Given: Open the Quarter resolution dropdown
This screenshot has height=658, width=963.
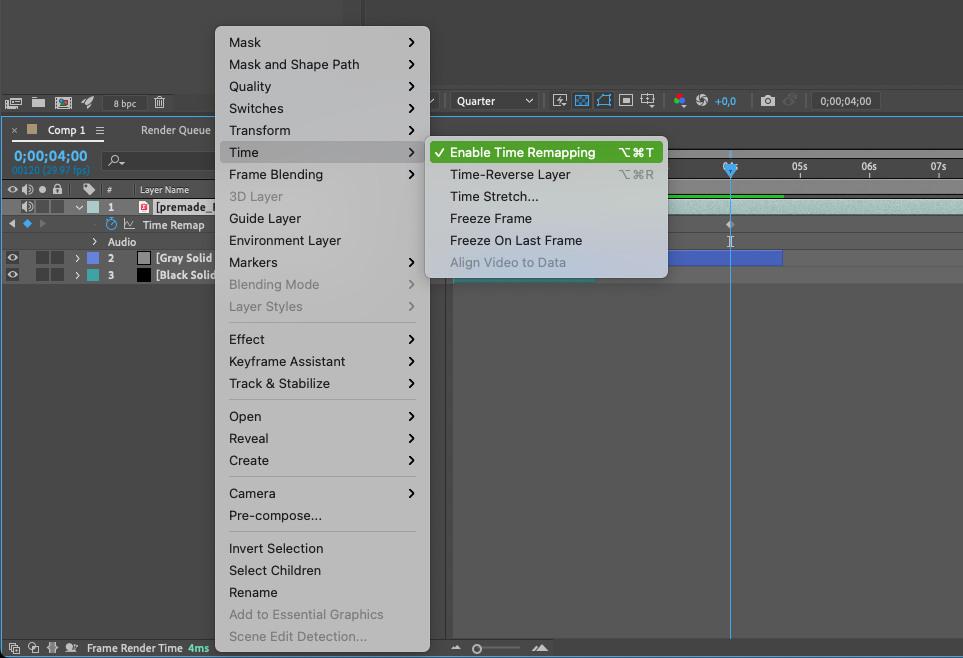Looking at the screenshot, I should click(x=494, y=101).
